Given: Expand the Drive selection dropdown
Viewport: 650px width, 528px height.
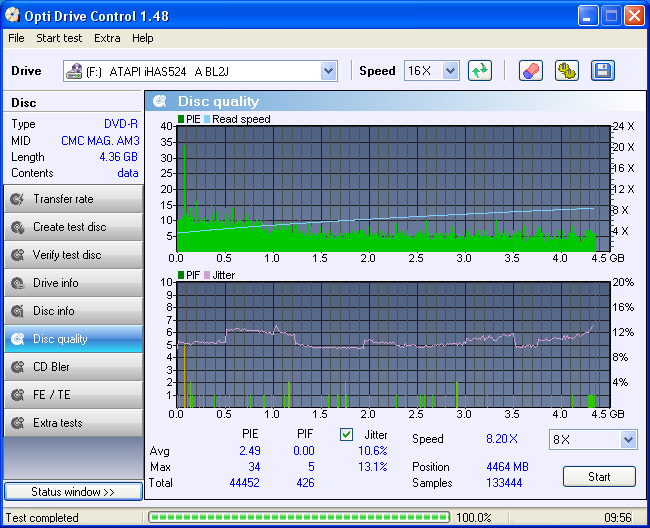Looking at the screenshot, I should pos(328,71).
